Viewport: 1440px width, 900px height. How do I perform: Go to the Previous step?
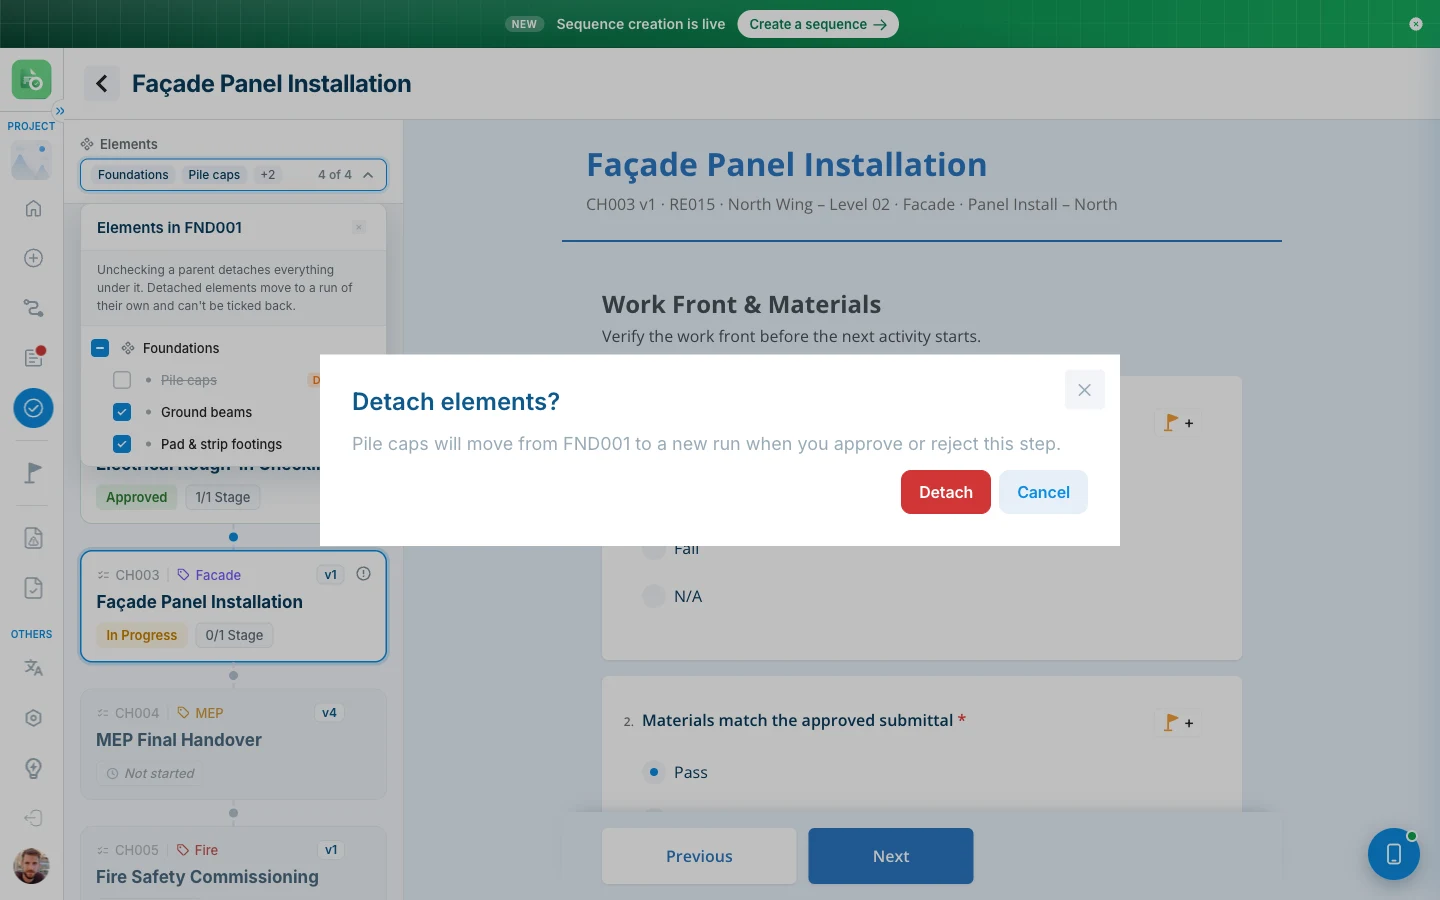coord(699,856)
